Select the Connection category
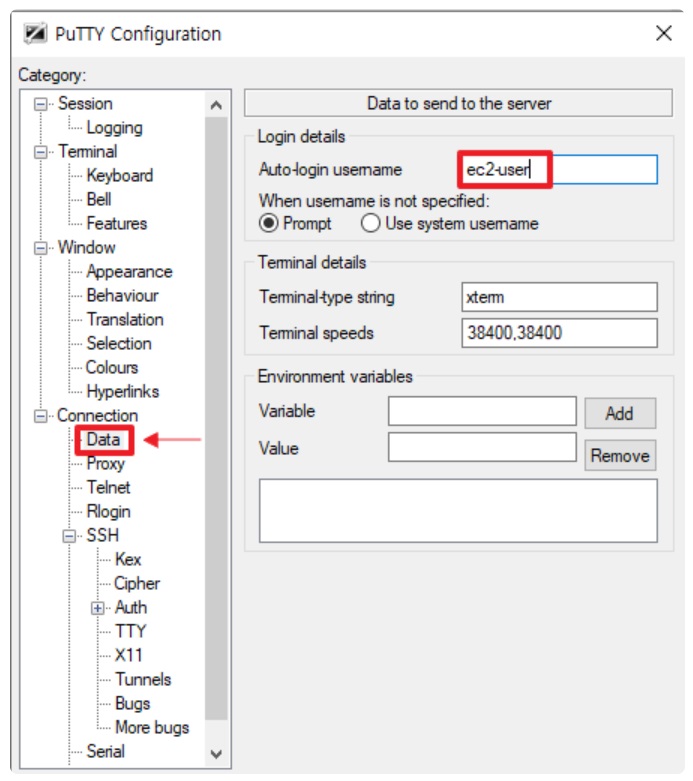This screenshot has width=693, height=781. tap(98, 415)
